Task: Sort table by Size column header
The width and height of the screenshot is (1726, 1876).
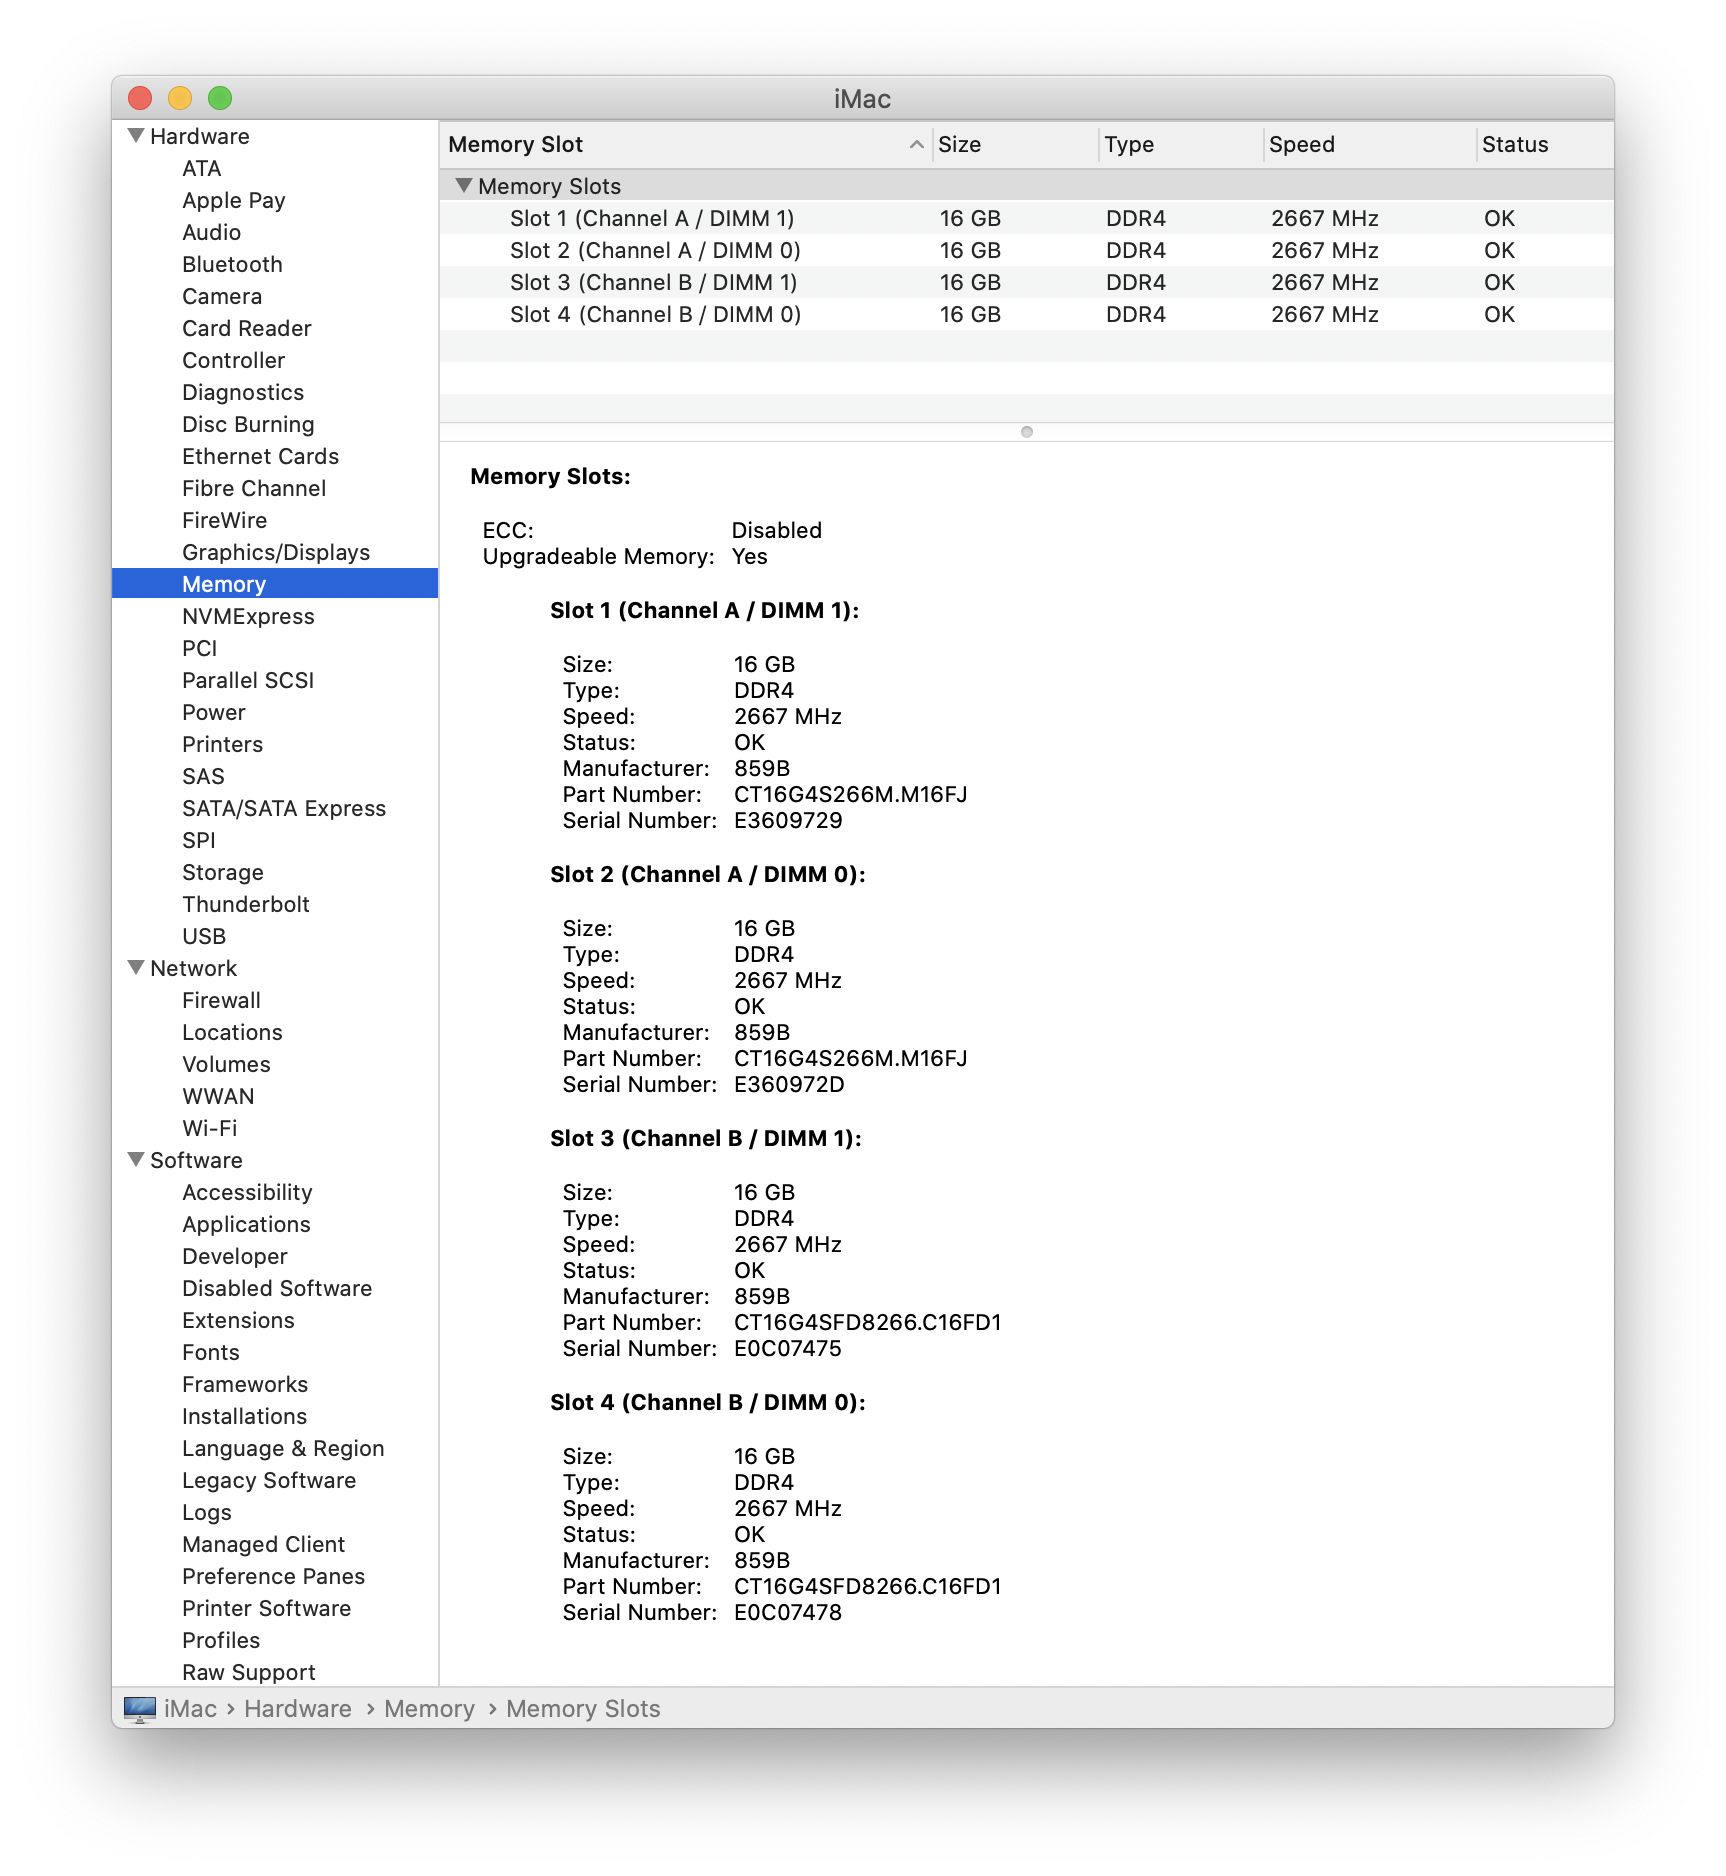Action: (x=1015, y=144)
